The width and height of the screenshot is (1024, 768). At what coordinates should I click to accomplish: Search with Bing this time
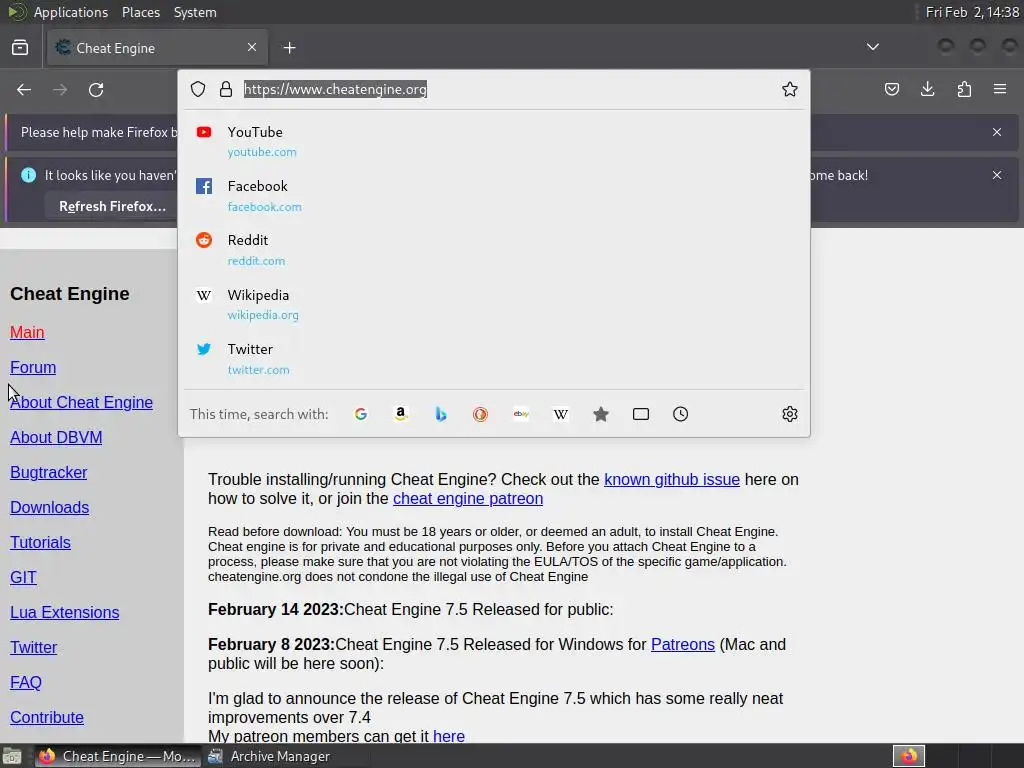[x=441, y=414]
